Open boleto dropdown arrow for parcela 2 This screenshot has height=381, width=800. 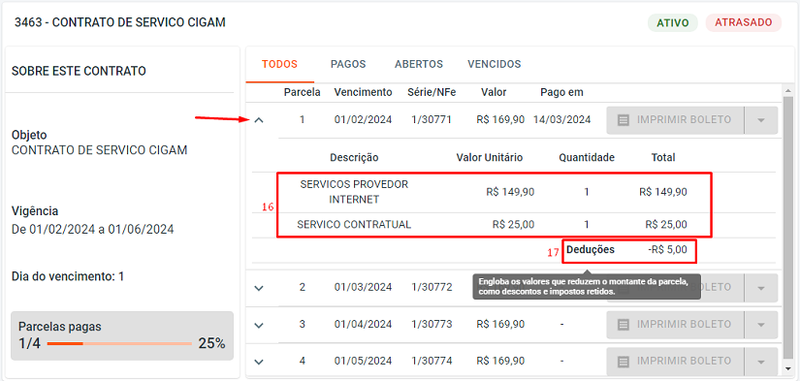[761, 288]
